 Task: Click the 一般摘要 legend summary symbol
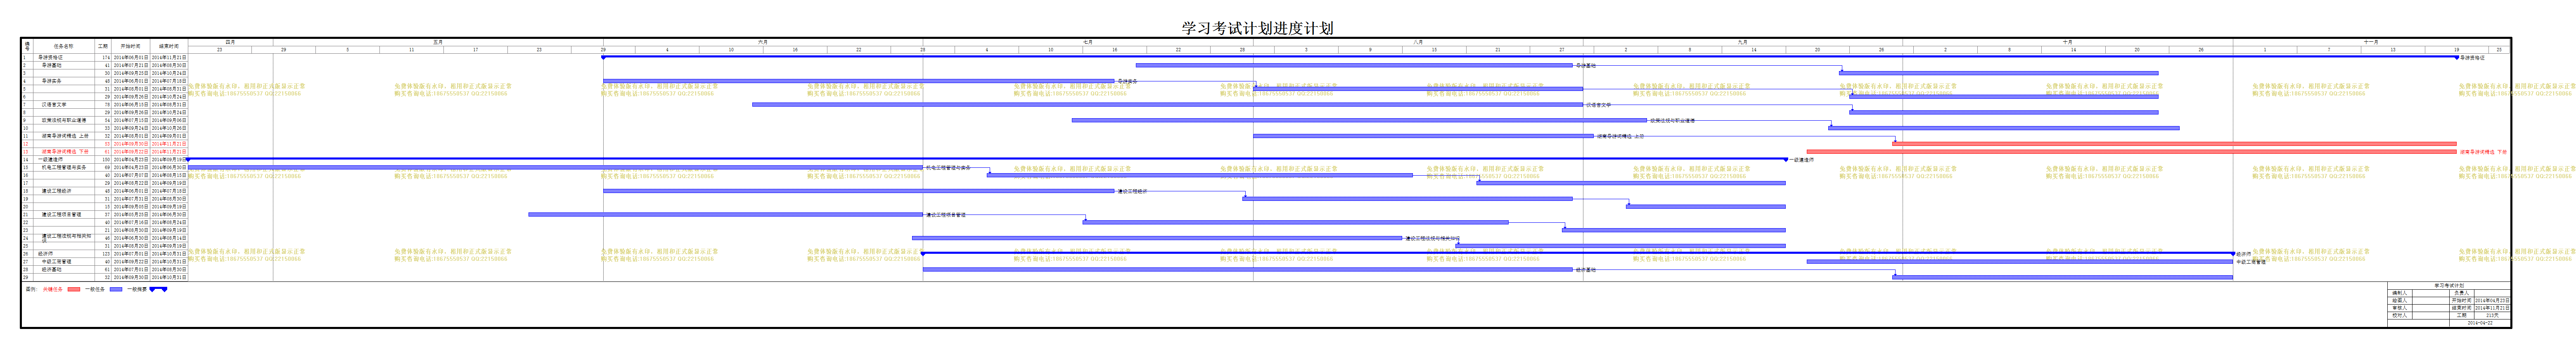[158, 289]
